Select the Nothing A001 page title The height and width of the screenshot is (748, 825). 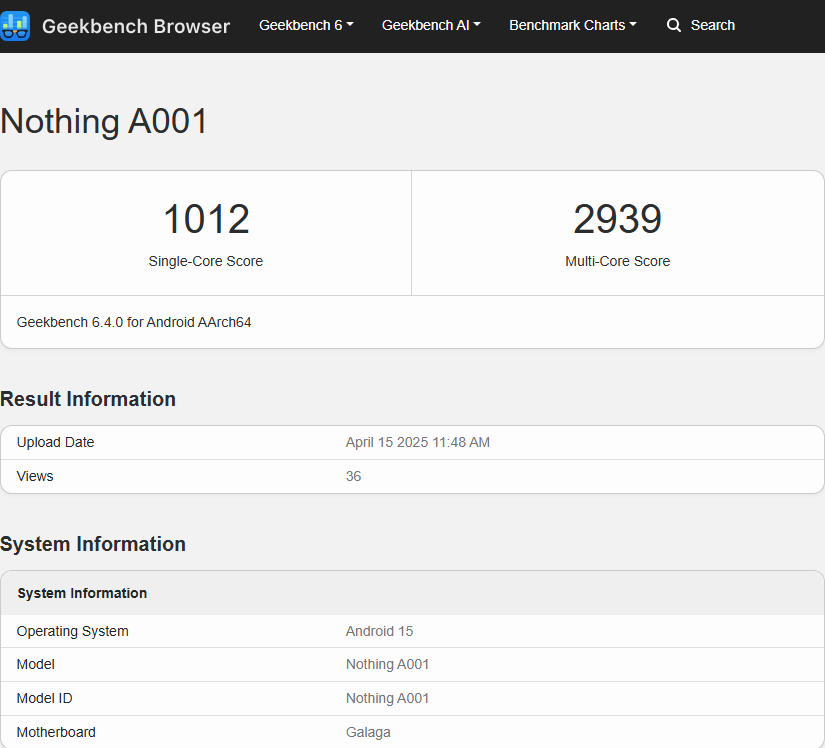coord(104,122)
